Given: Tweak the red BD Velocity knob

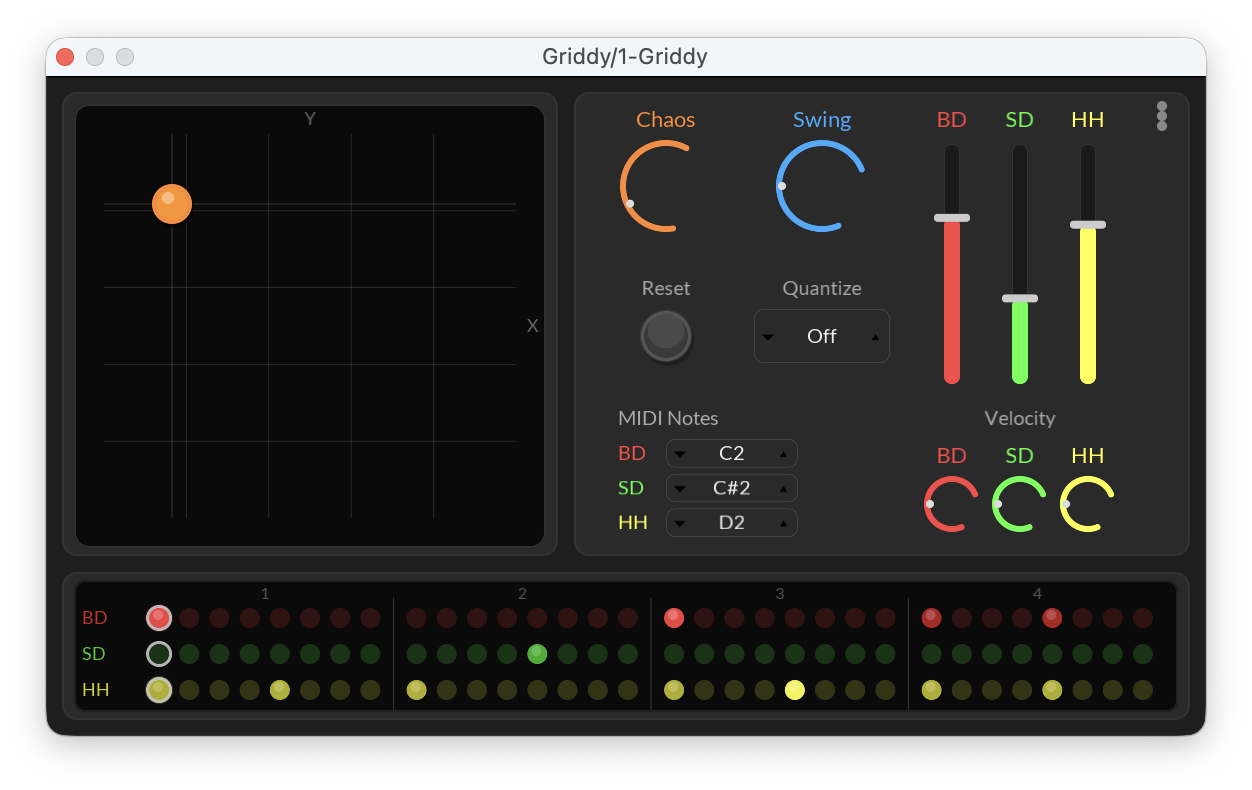Looking at the screenshot, I should coord(950,504).
